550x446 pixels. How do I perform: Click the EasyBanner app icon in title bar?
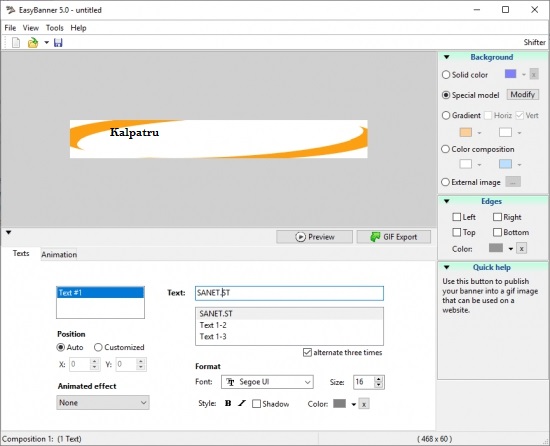click(10, 10)
